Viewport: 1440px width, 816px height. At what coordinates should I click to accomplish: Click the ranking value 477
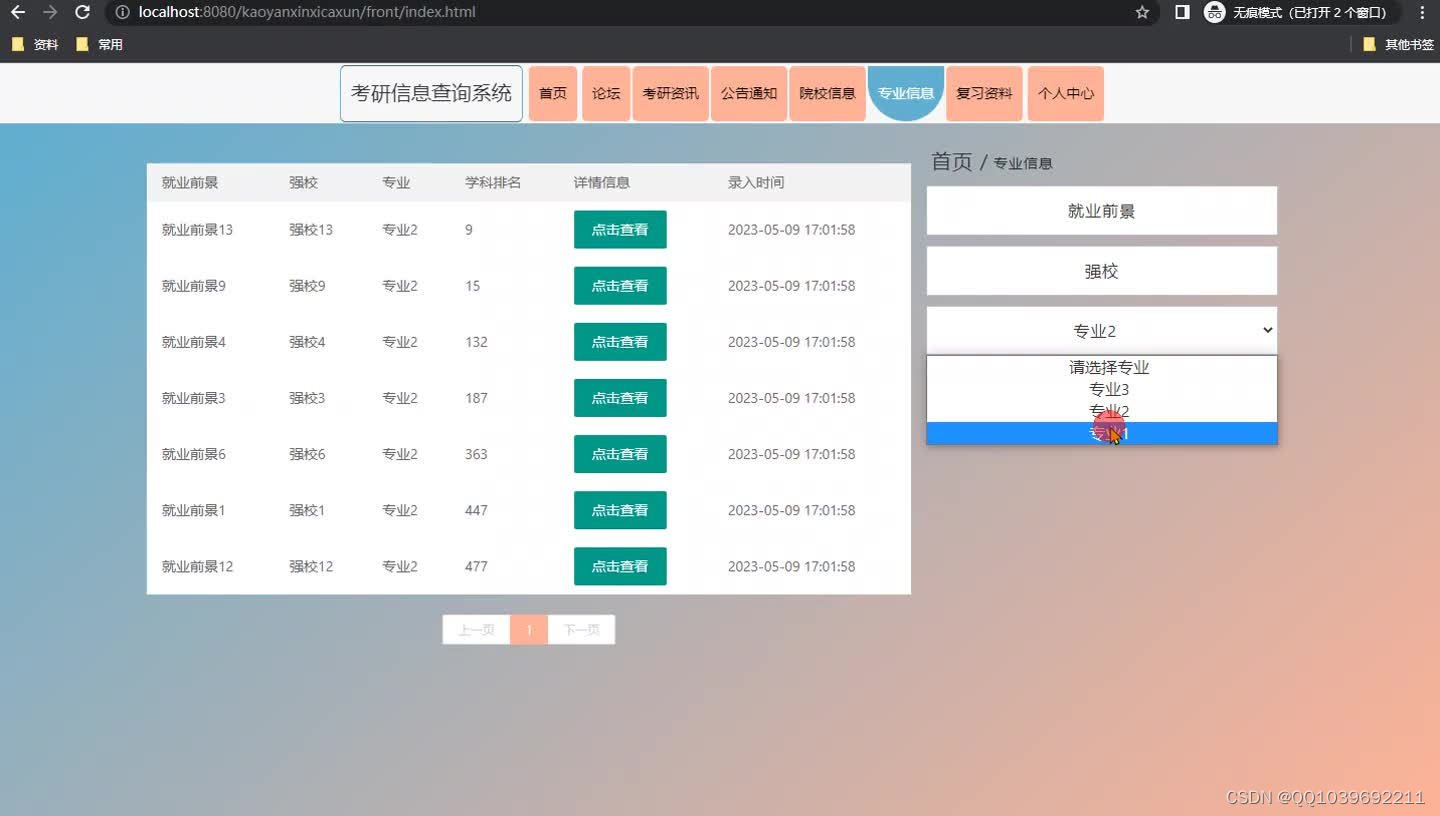(x=476, y=565)
